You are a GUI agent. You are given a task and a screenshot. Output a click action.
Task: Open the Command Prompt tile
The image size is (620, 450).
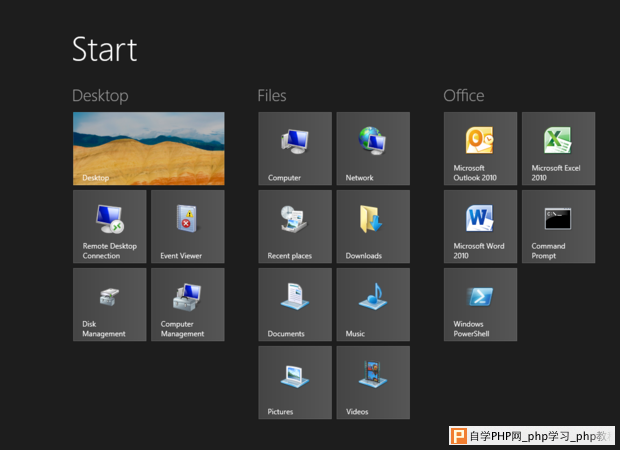(x=558, y=227)
